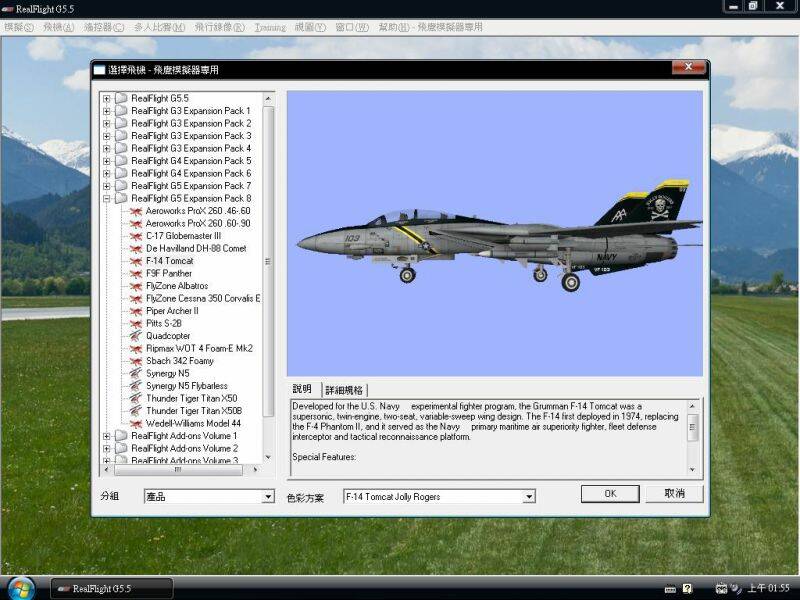Viewport: 800px width, 600px height.
Task: Expand RealFlight G4 Expansion Pack 6 node
Action: (x=107, y=174)
